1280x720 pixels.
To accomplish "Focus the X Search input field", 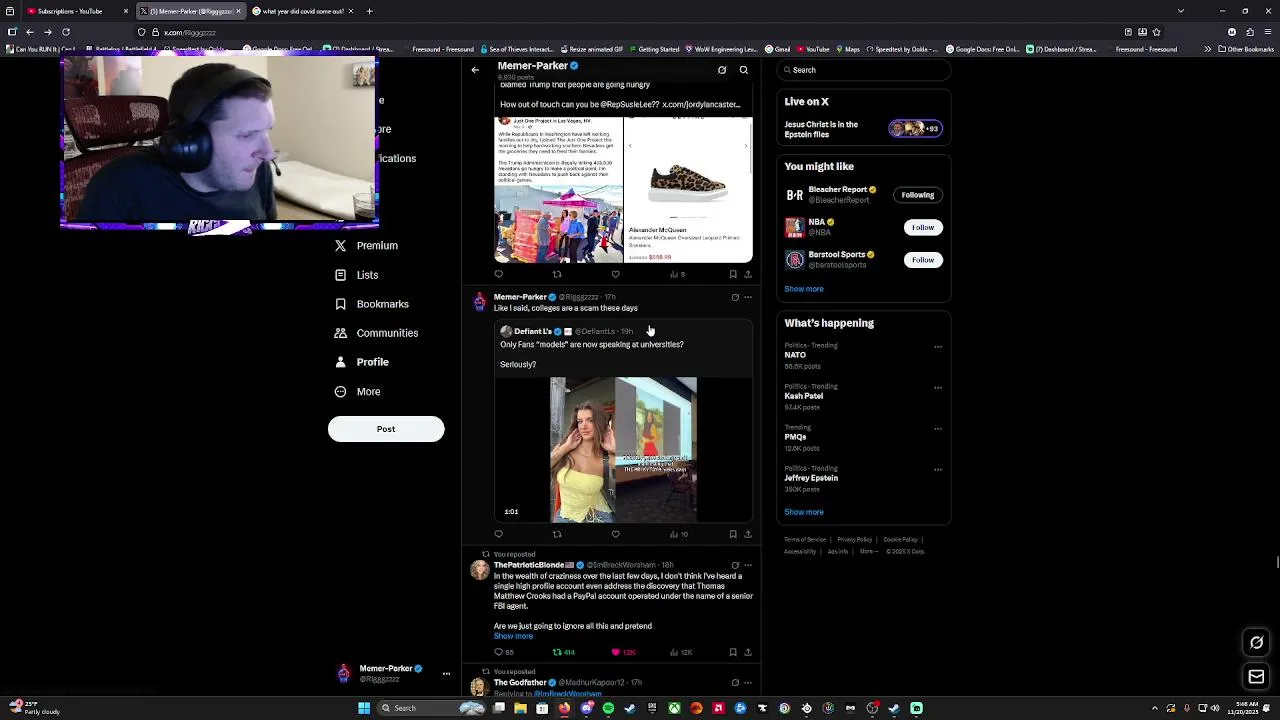I will pos(863,70).
